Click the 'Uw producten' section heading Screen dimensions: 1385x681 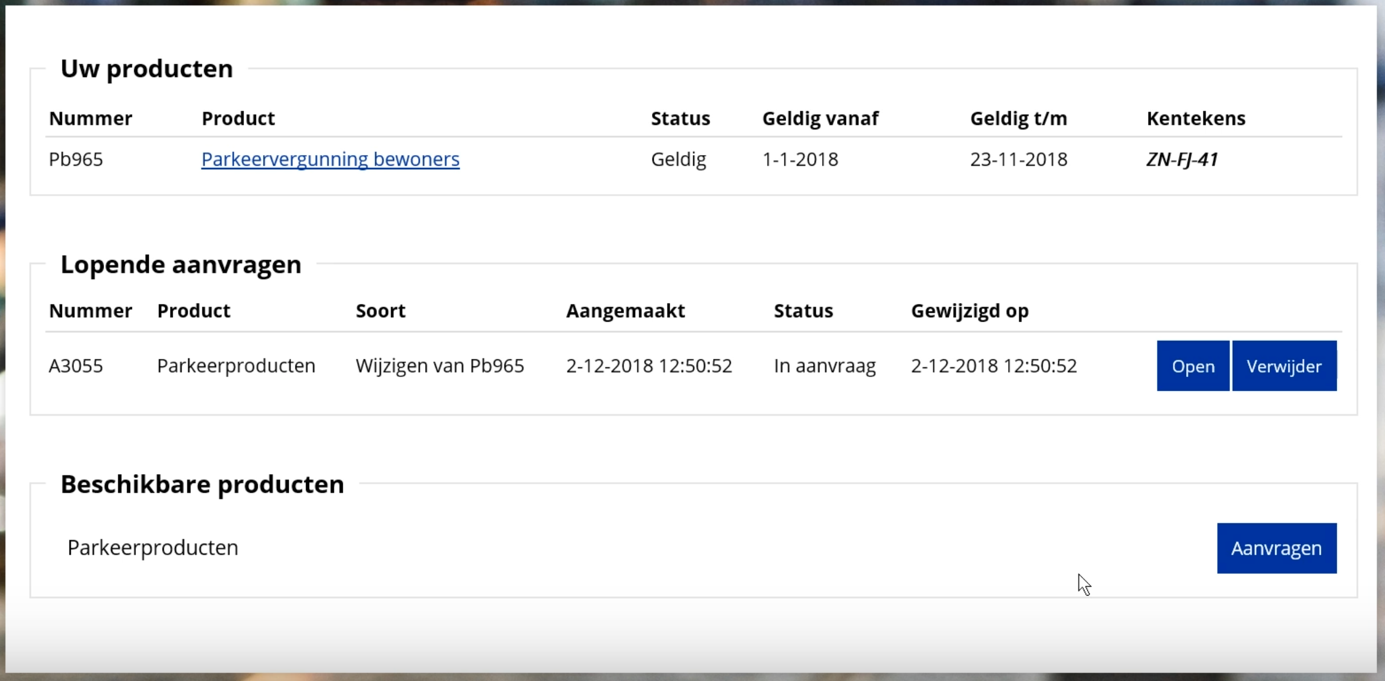point(146,68)
